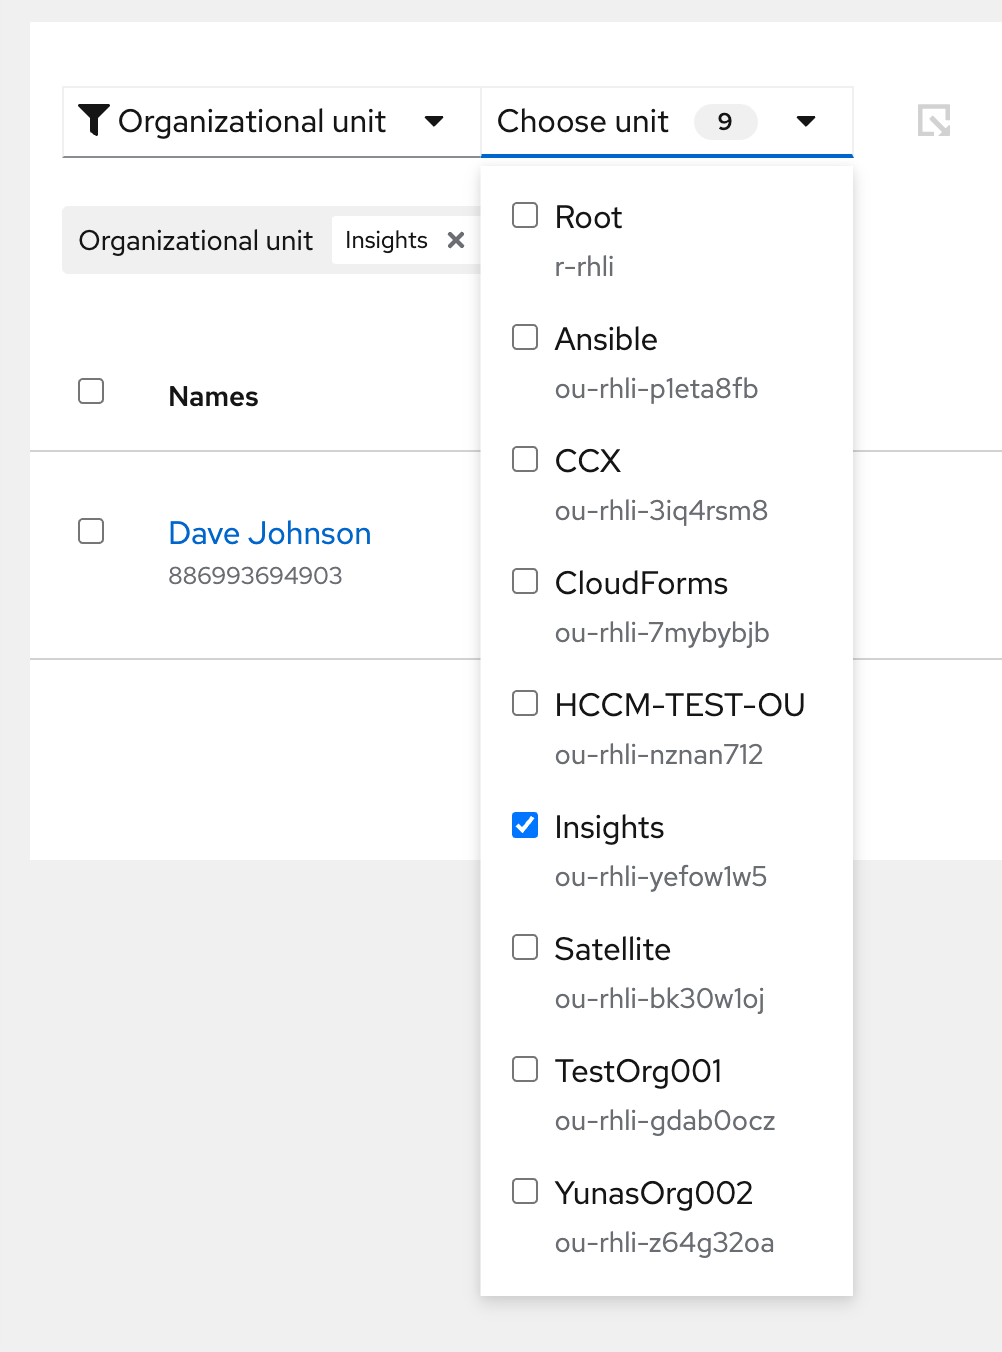Click the ID ou-rhli-yefow1w5
This screenshot has width=1002, height=1352.
coord(661,877)
